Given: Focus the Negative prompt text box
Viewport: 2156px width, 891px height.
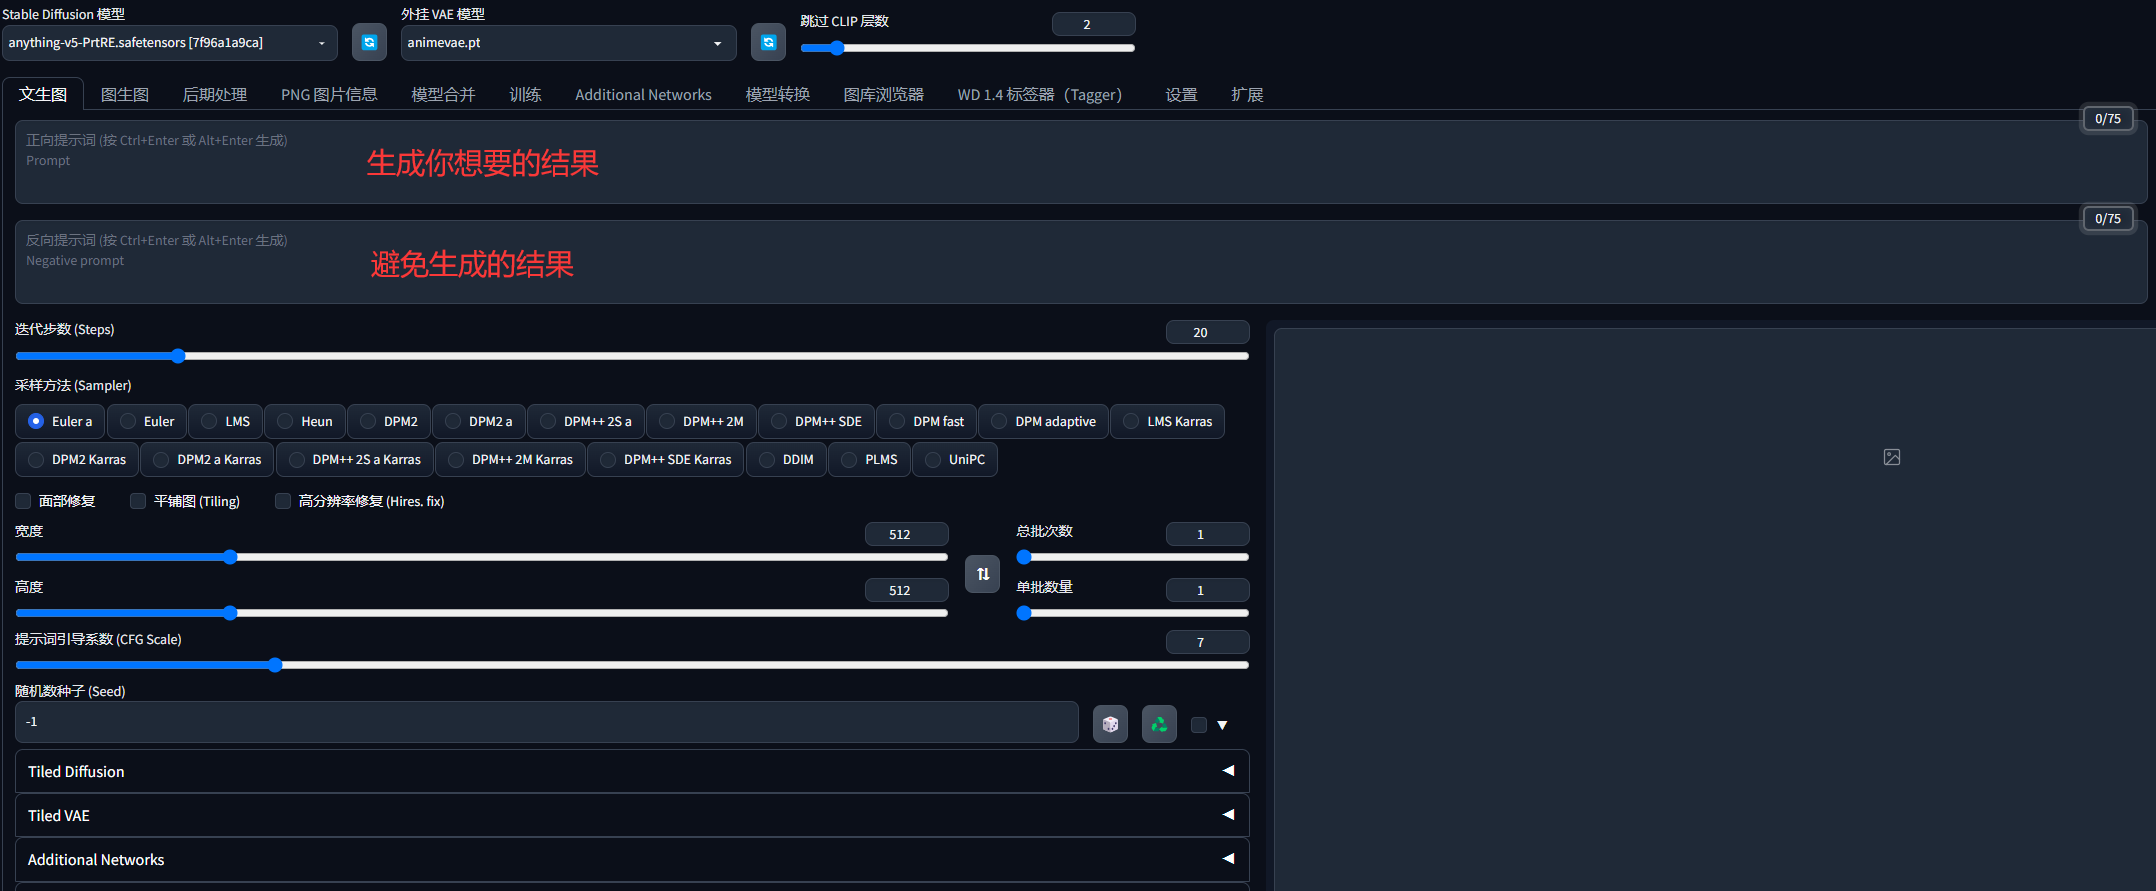Looking at the screenshot, I should tap(1080, 262).
